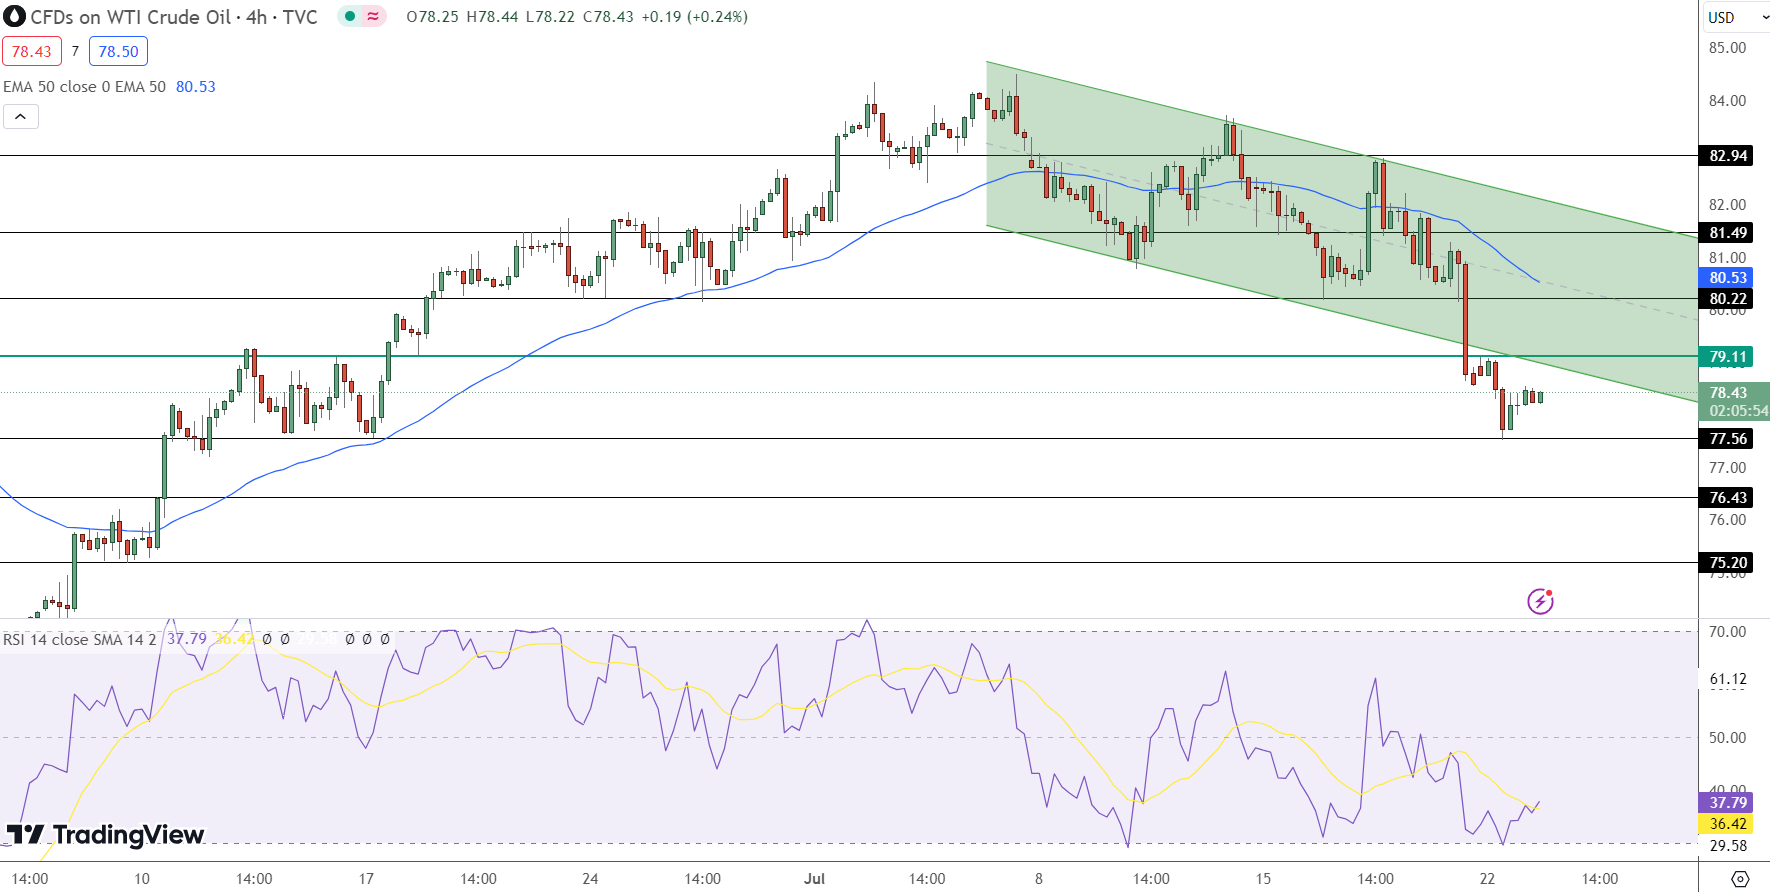Select the RSI 14 indicator legend
This screenshot has height=892, width=1770.
[x=80, y=639]
